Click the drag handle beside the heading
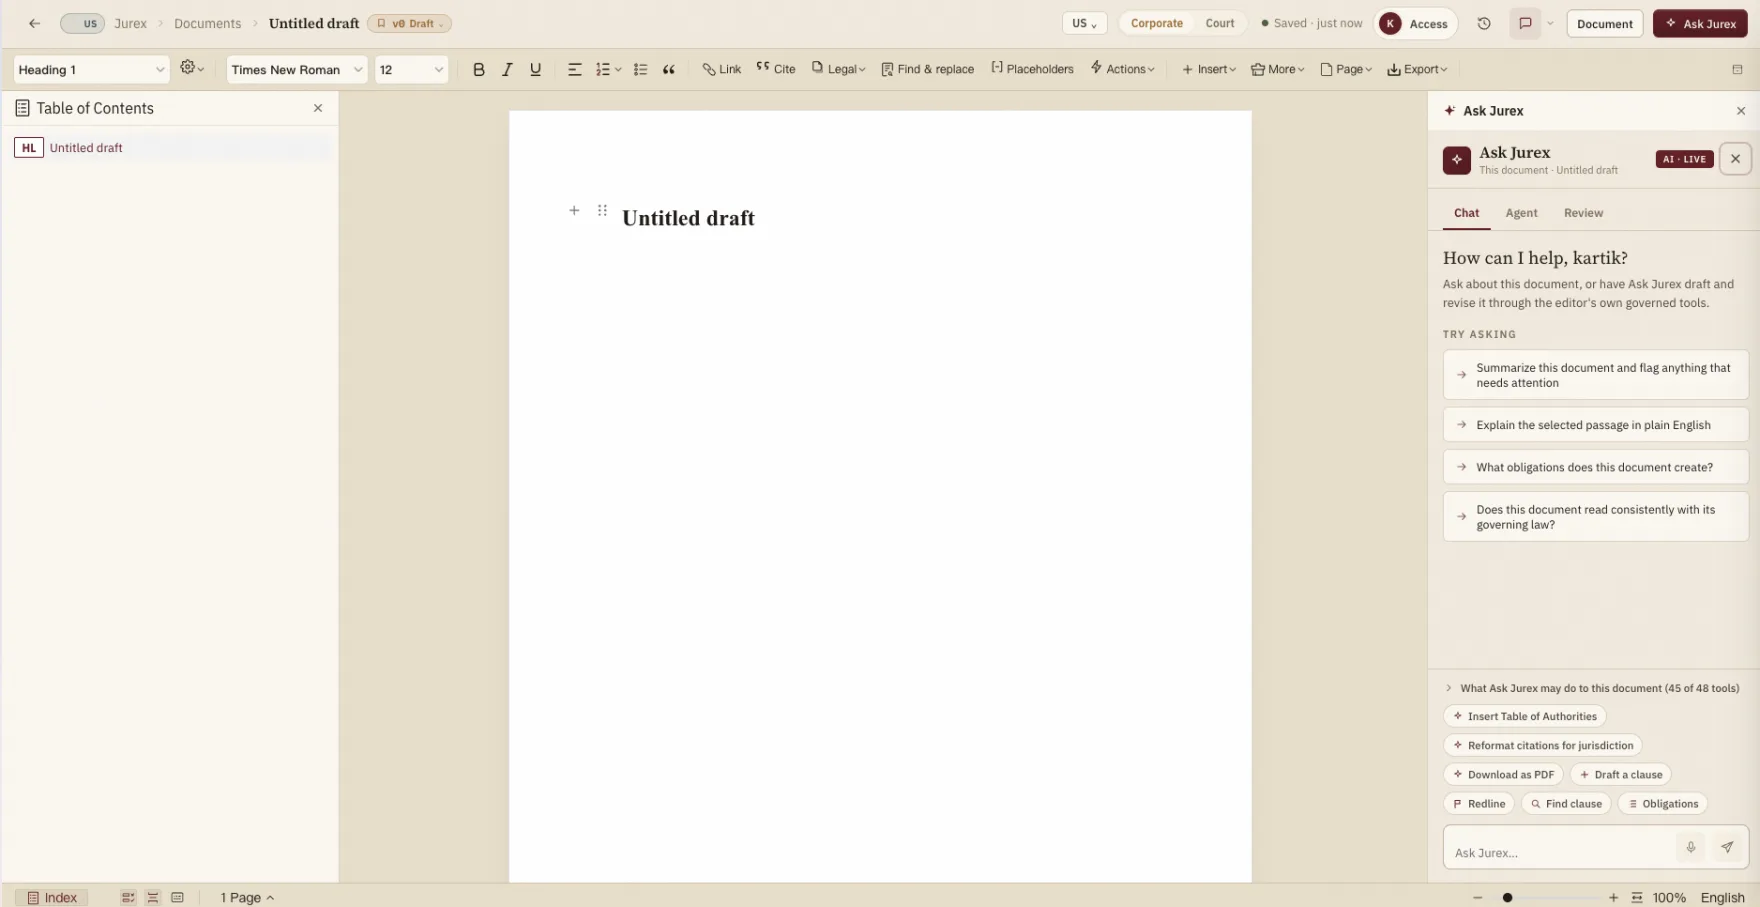This screenshot has height=907, width=1760. [x=602, y=210]
